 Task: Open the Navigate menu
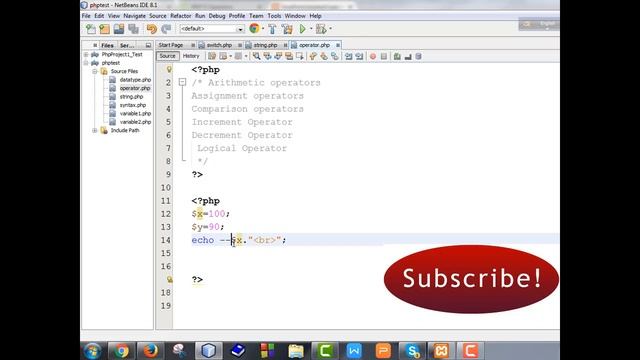pyautogui.click(x=134, y=16)
